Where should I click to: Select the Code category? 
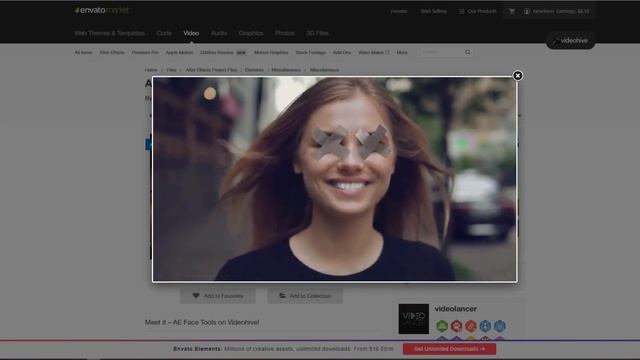[164, 33]
